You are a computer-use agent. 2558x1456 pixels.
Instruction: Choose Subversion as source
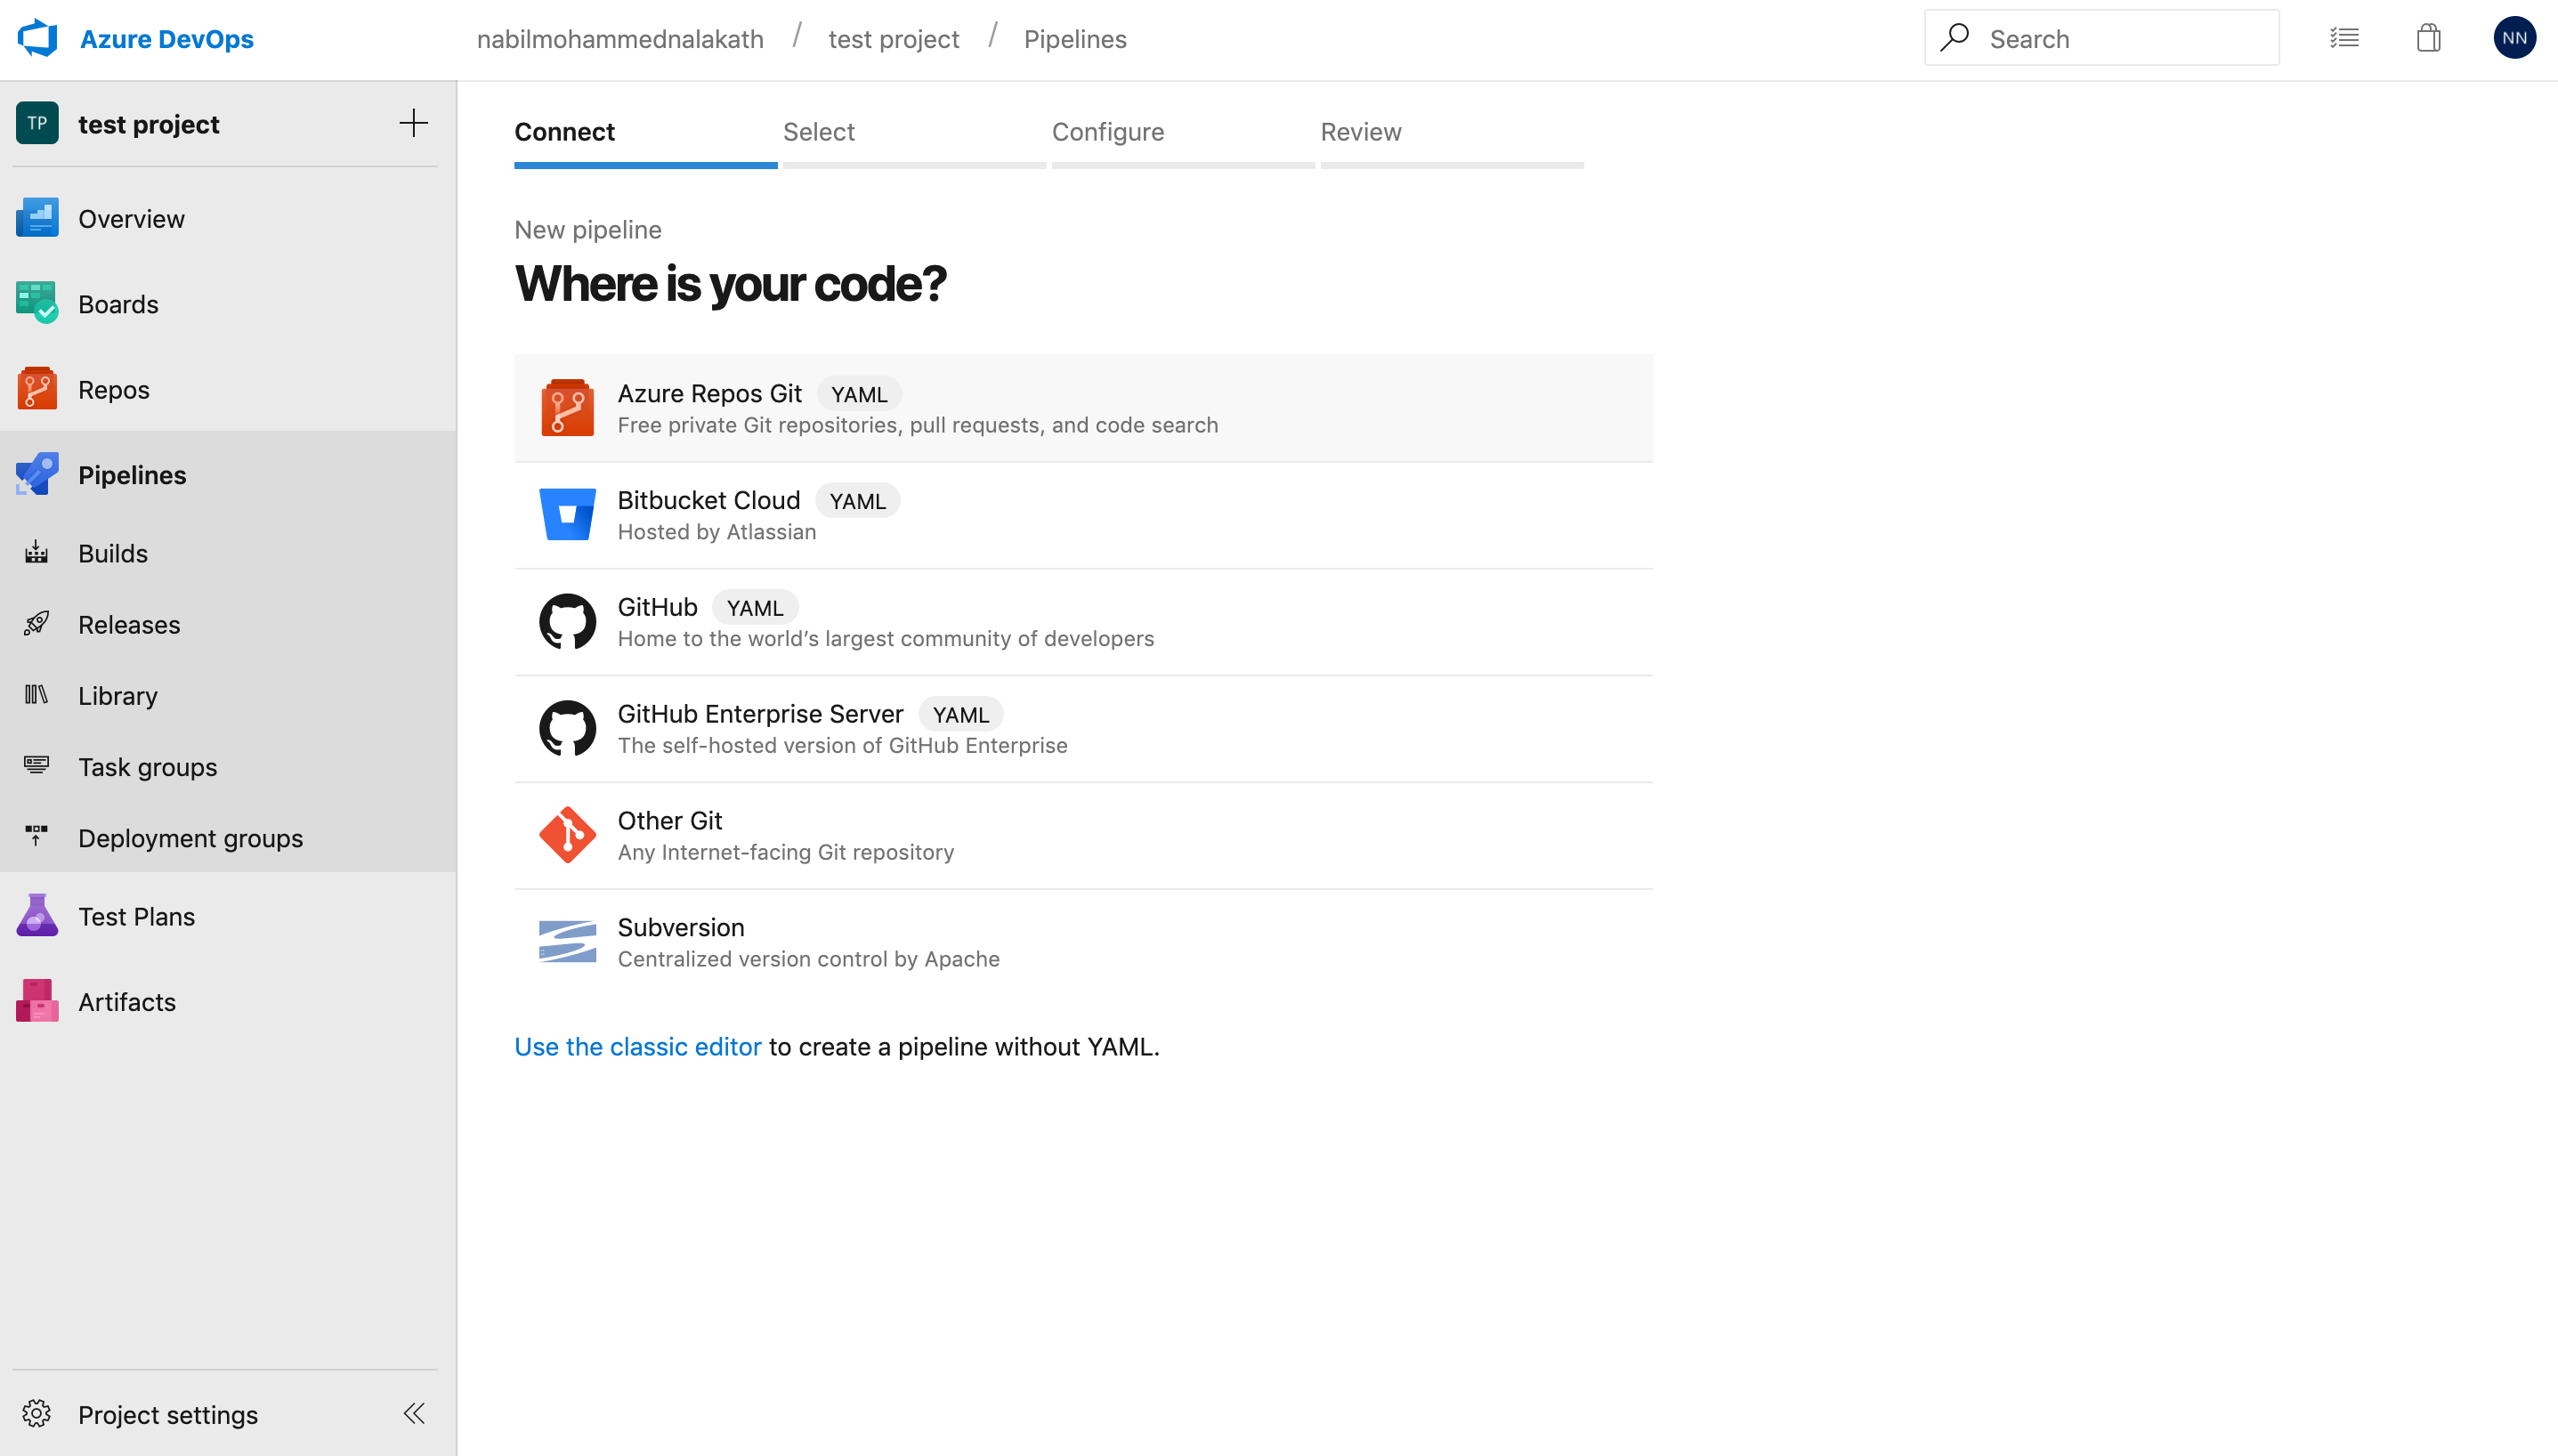click(1083, 942)
